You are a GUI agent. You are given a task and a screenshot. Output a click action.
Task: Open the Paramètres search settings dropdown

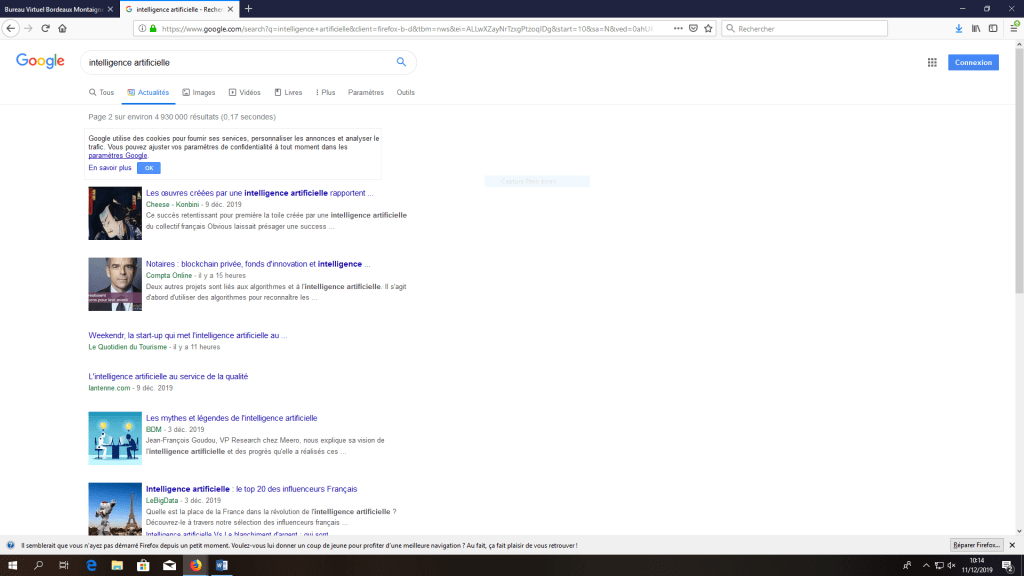365,92
